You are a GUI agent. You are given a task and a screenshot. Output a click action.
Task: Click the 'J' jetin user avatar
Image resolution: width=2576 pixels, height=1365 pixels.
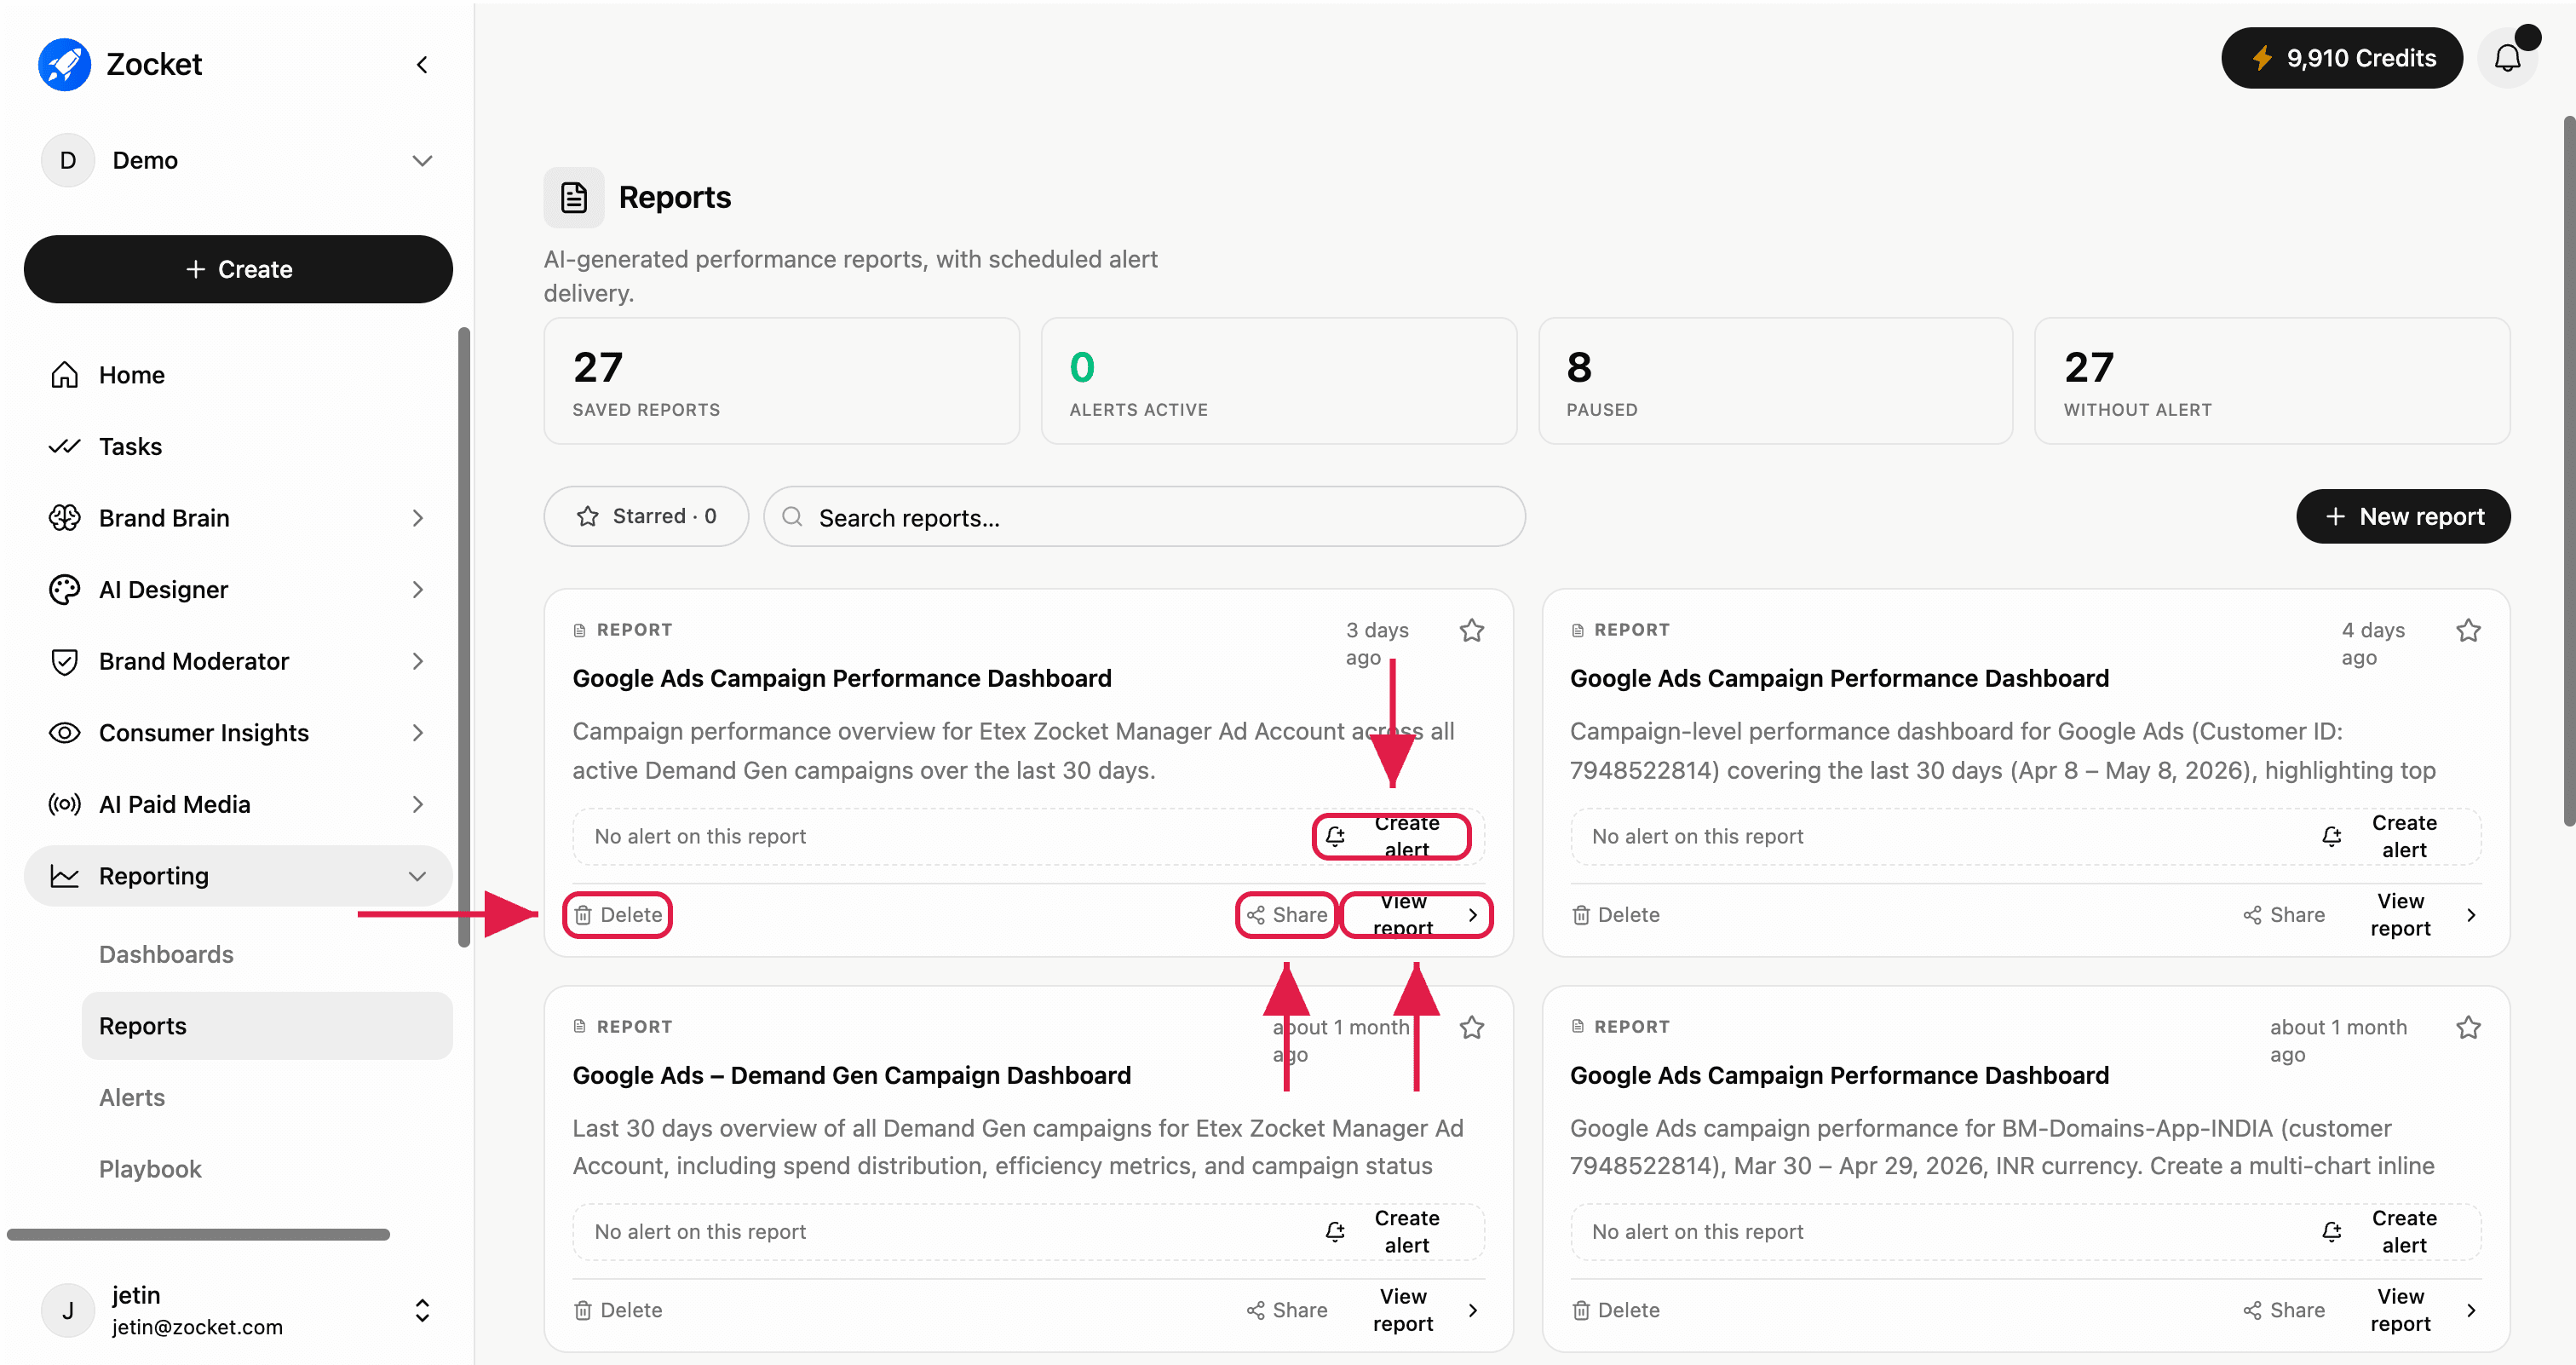click(x=68, y=1311)
